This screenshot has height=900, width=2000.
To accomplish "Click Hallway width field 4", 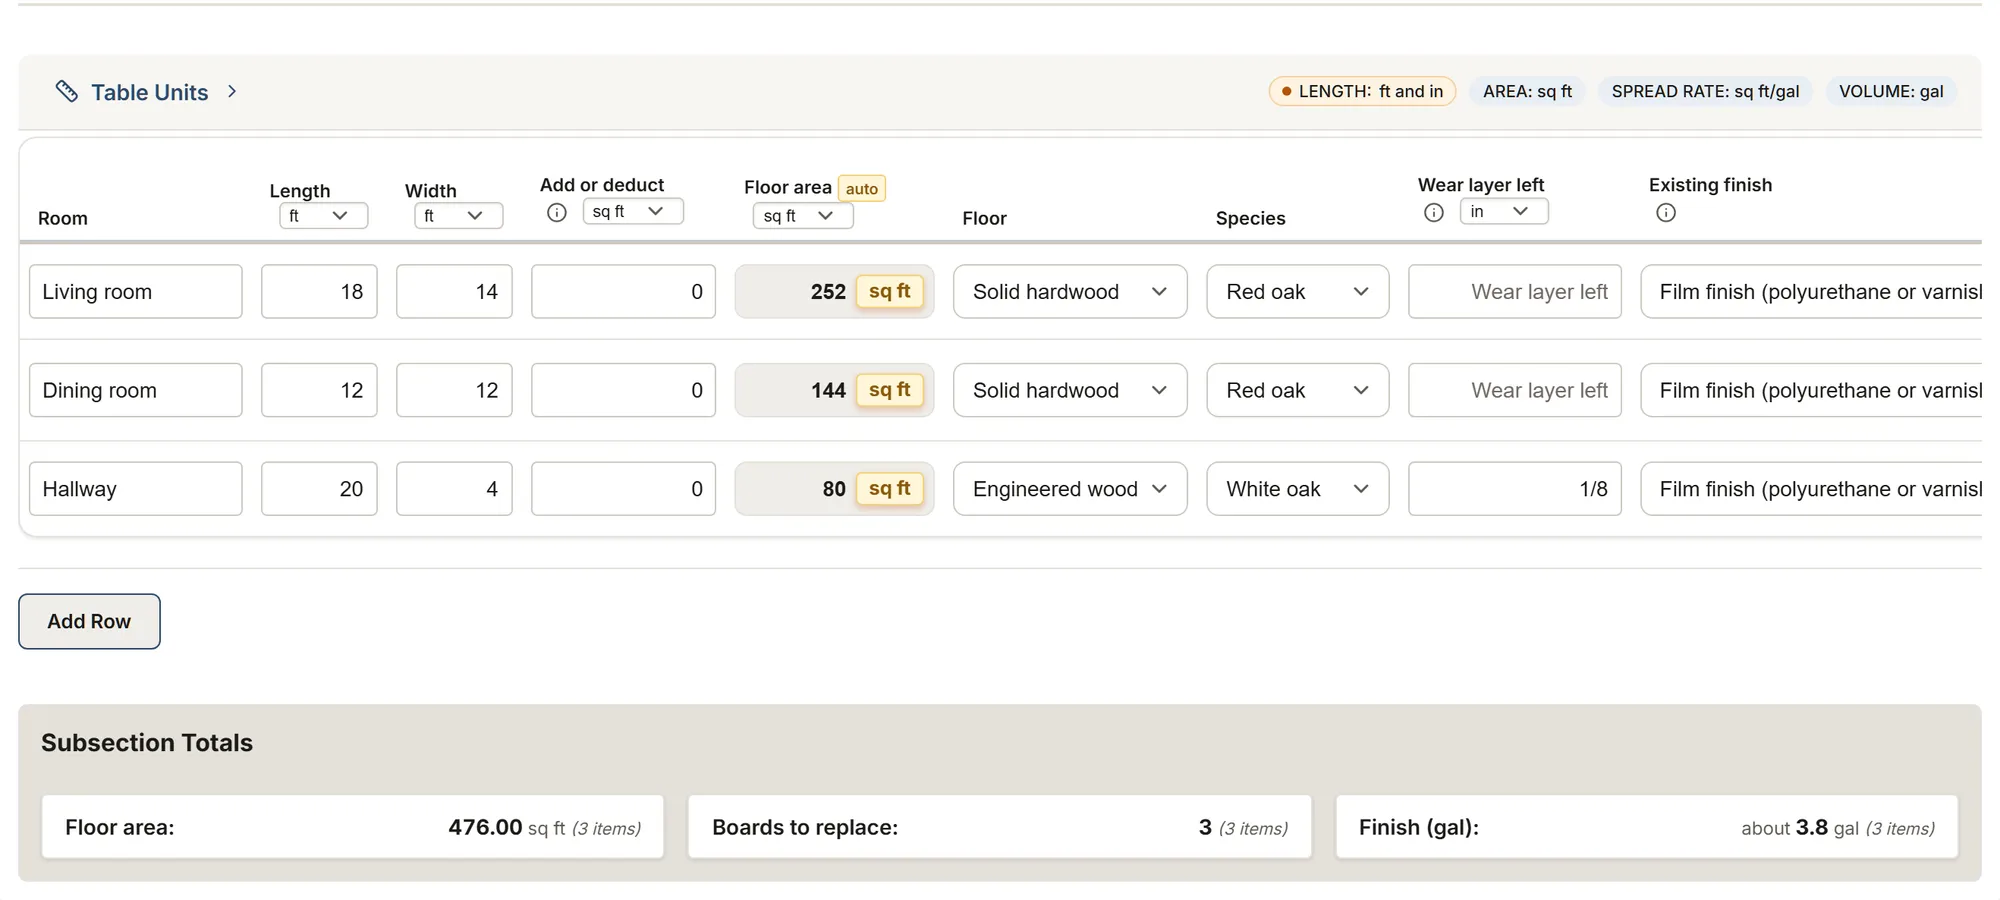I will pos(454,489).
